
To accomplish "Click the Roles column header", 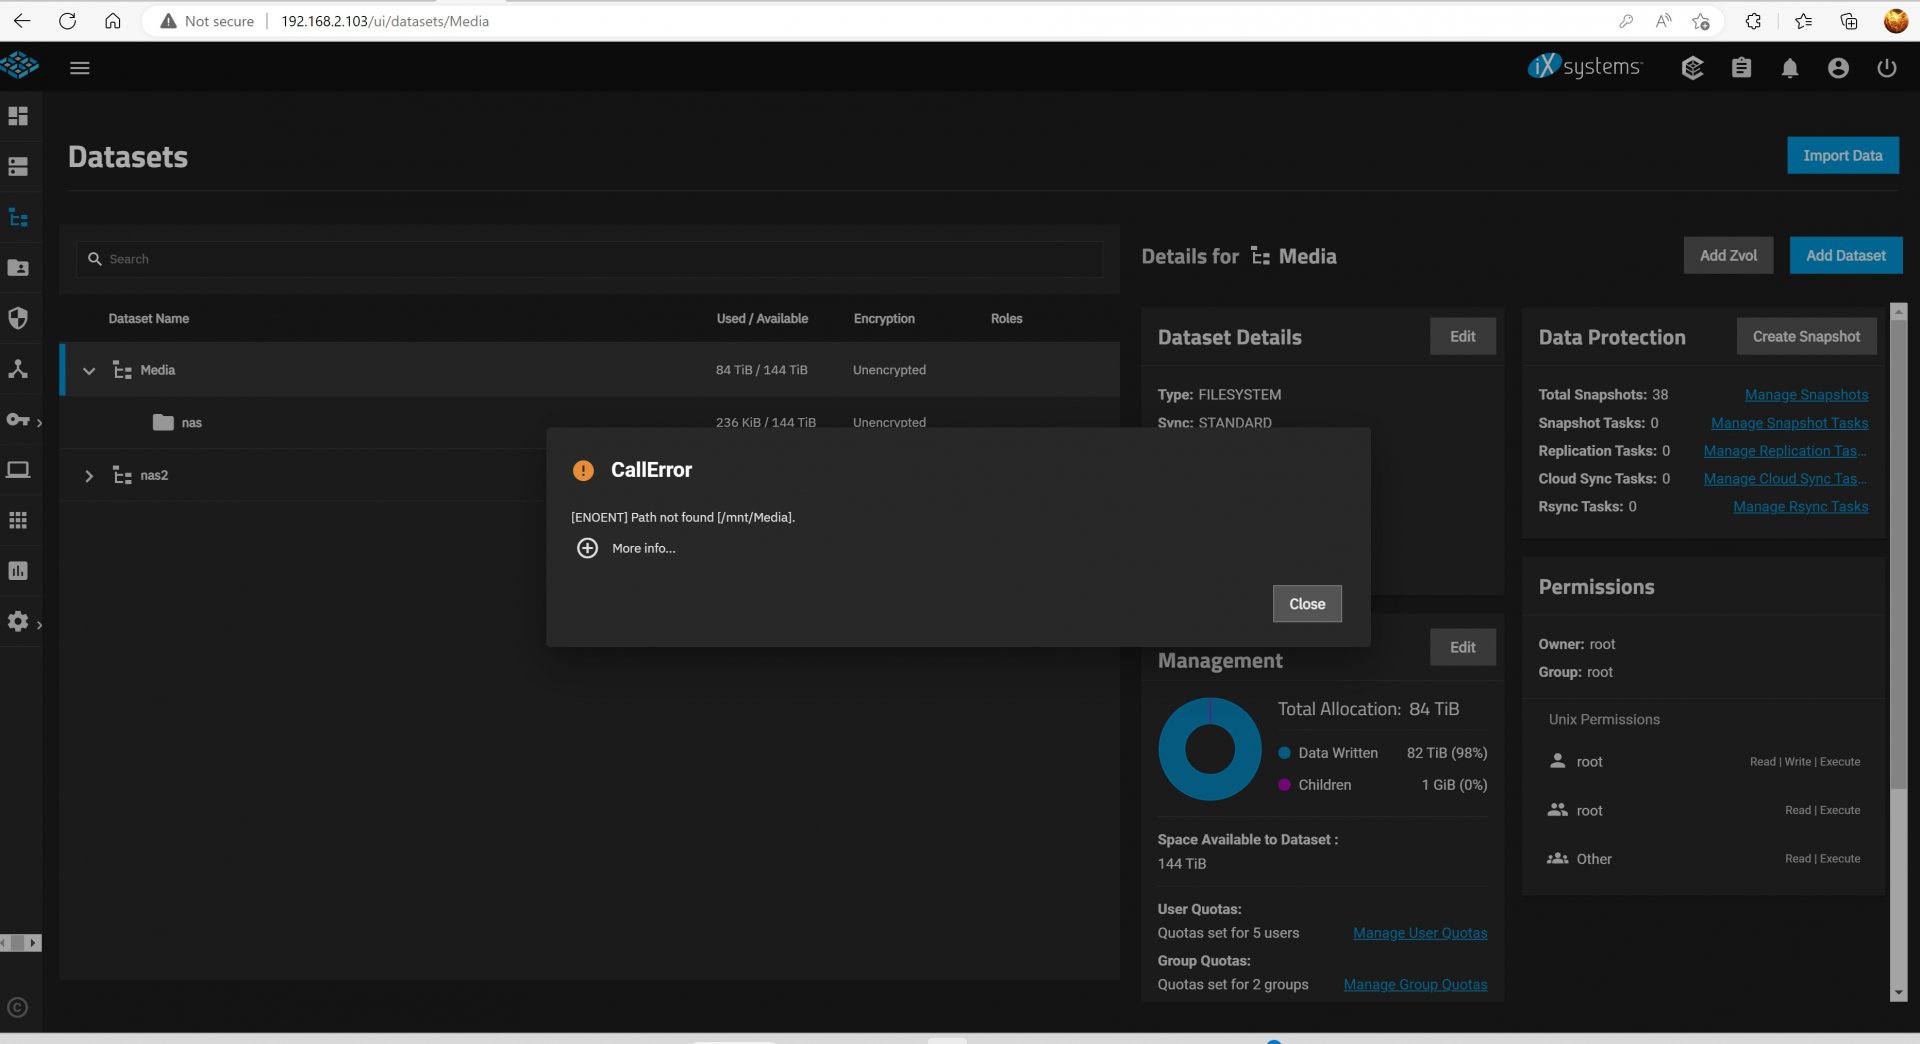I will point(1006,319).
